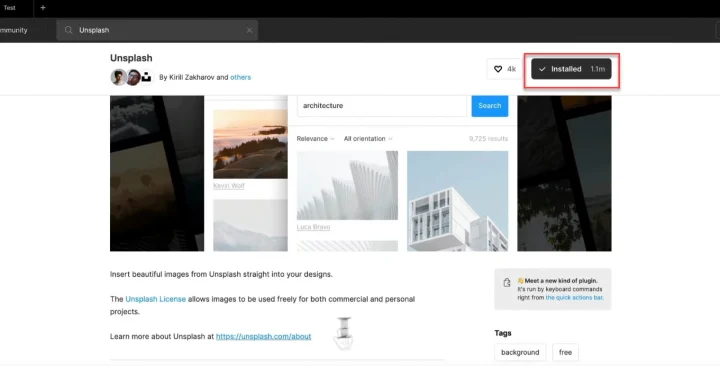Switch to the Test tab
Image resolution: width=720 pixels, height=366 pixels.
click(10, 8)
